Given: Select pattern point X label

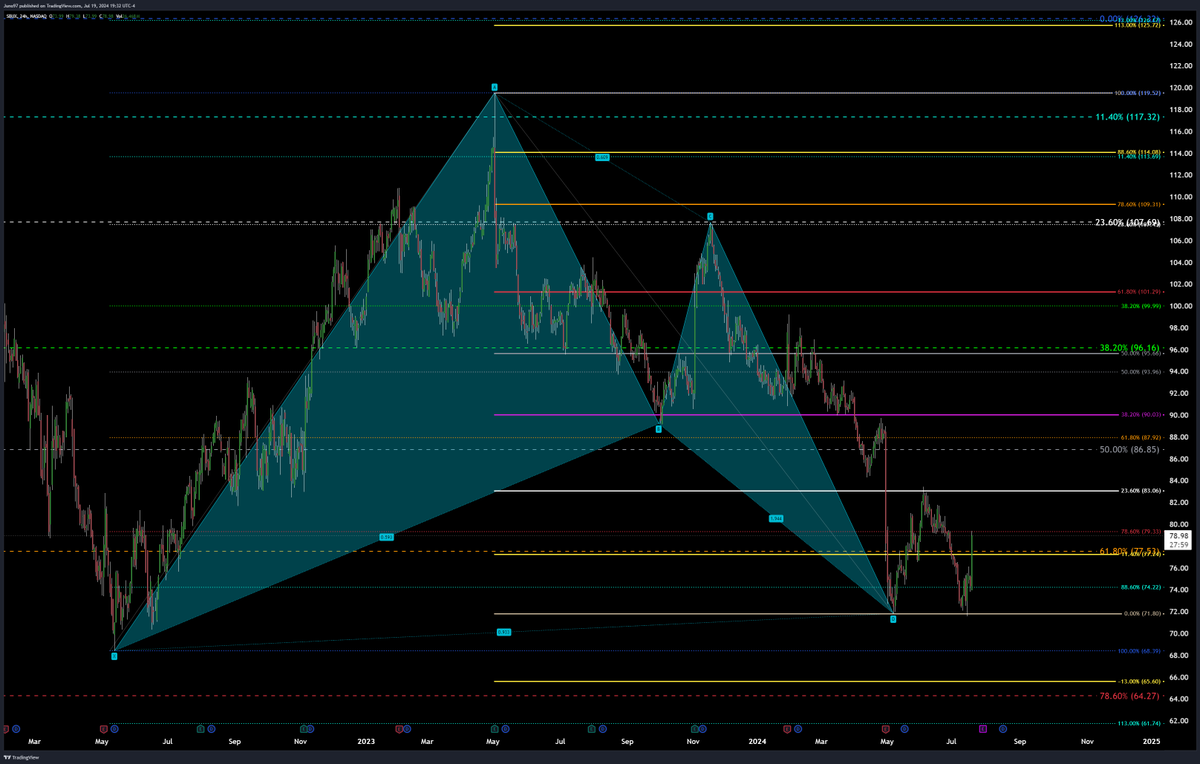Looking at the screenshot, I should click(x=114, y=656).
